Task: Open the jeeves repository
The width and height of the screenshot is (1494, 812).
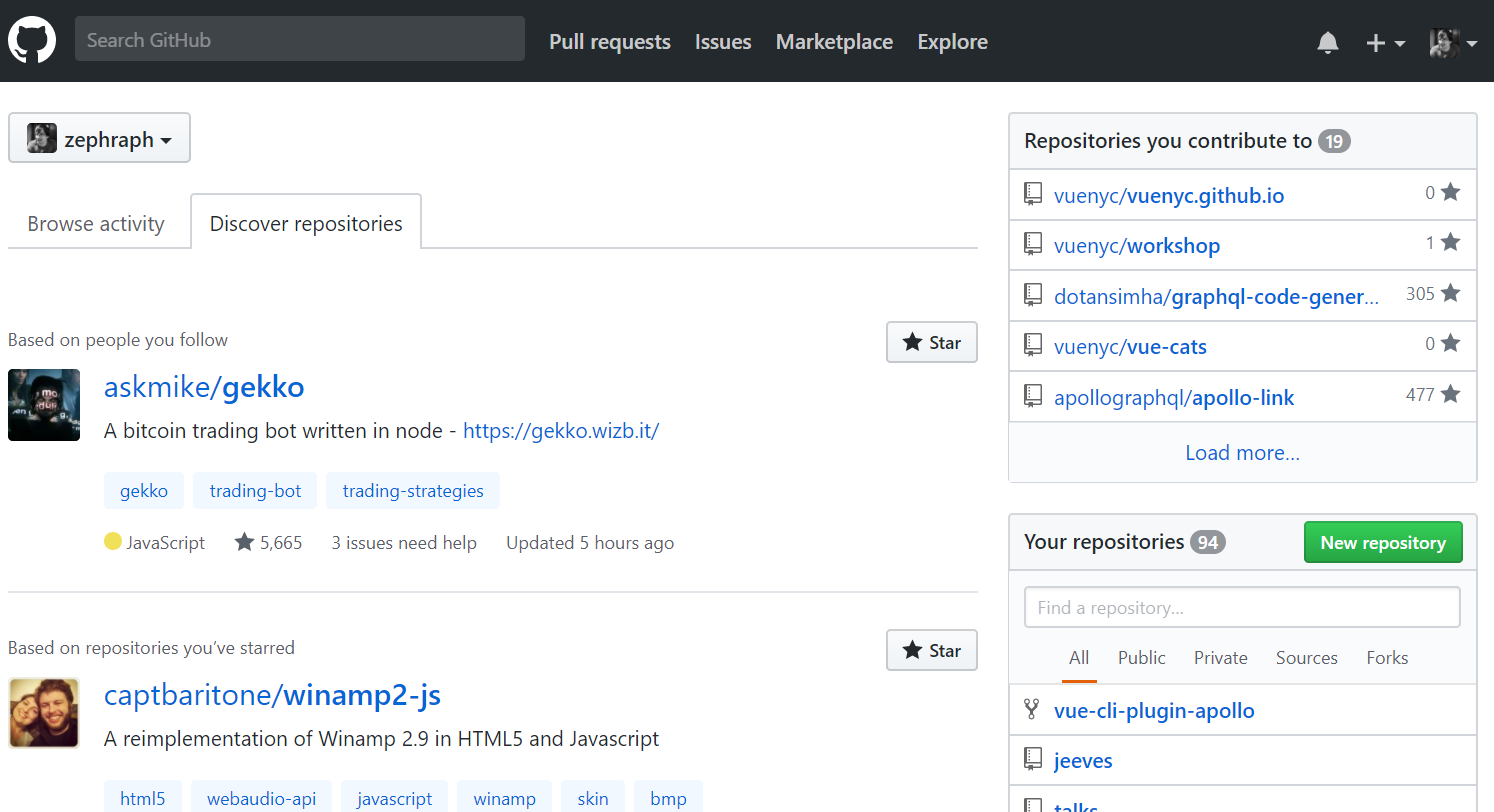Action: click(1083, 760)
